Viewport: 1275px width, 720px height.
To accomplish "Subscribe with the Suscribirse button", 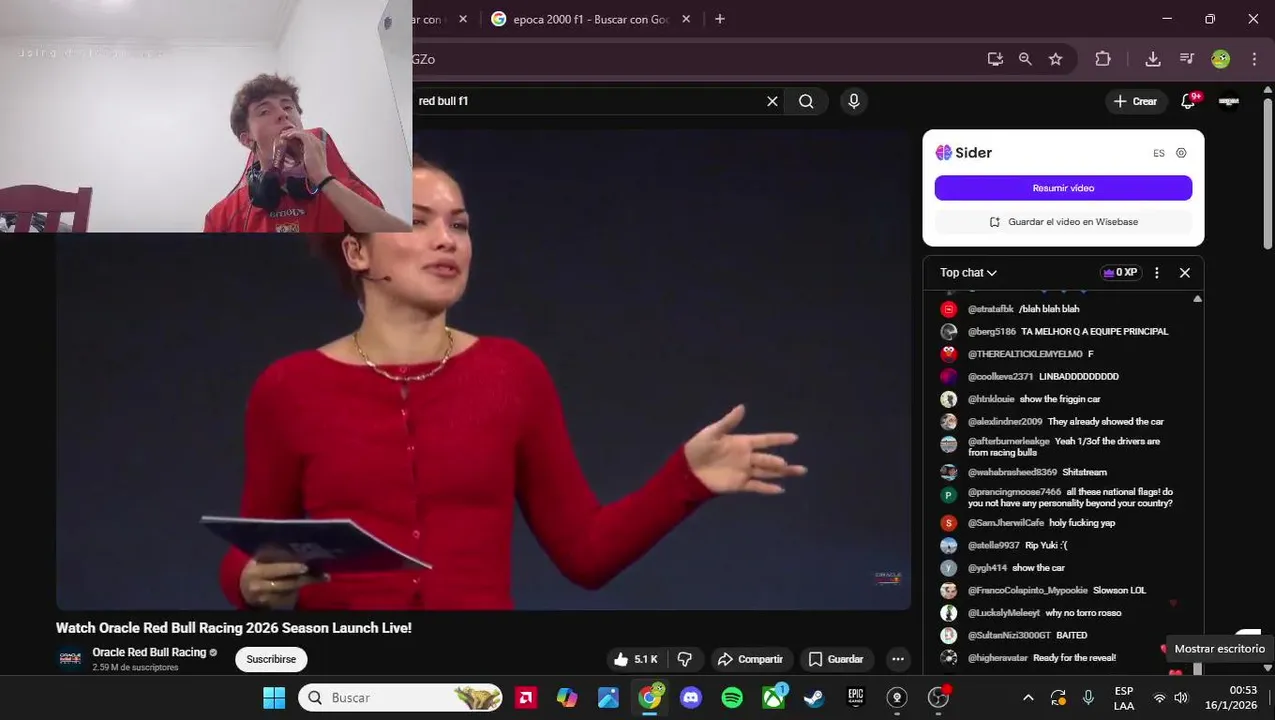I will [x=271, y=659].
